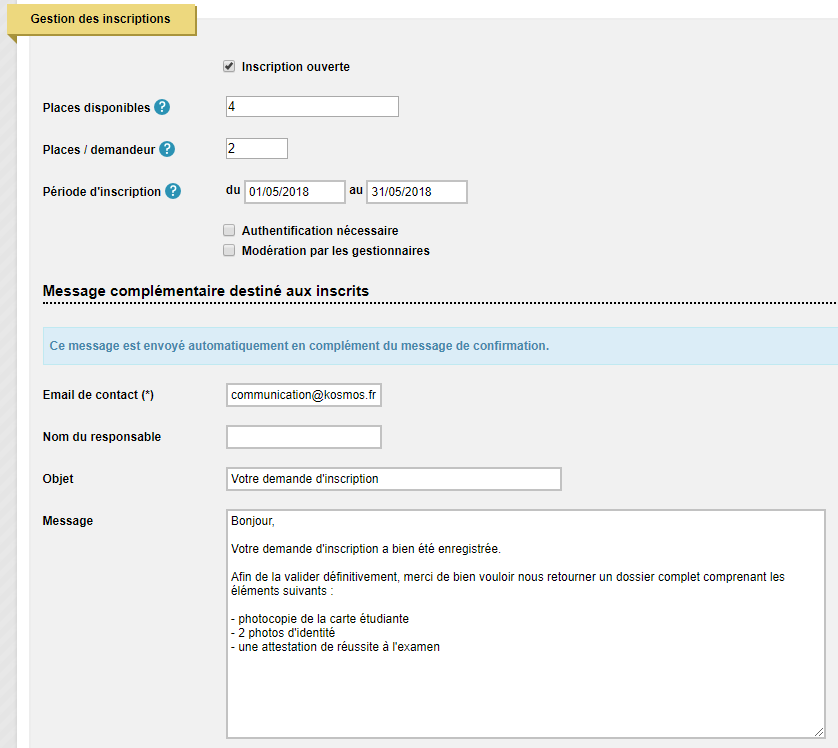Screen dimensions: 838x748
Task: Select the Gestion des inscriptions tab
Action: [x=101, y=19]
